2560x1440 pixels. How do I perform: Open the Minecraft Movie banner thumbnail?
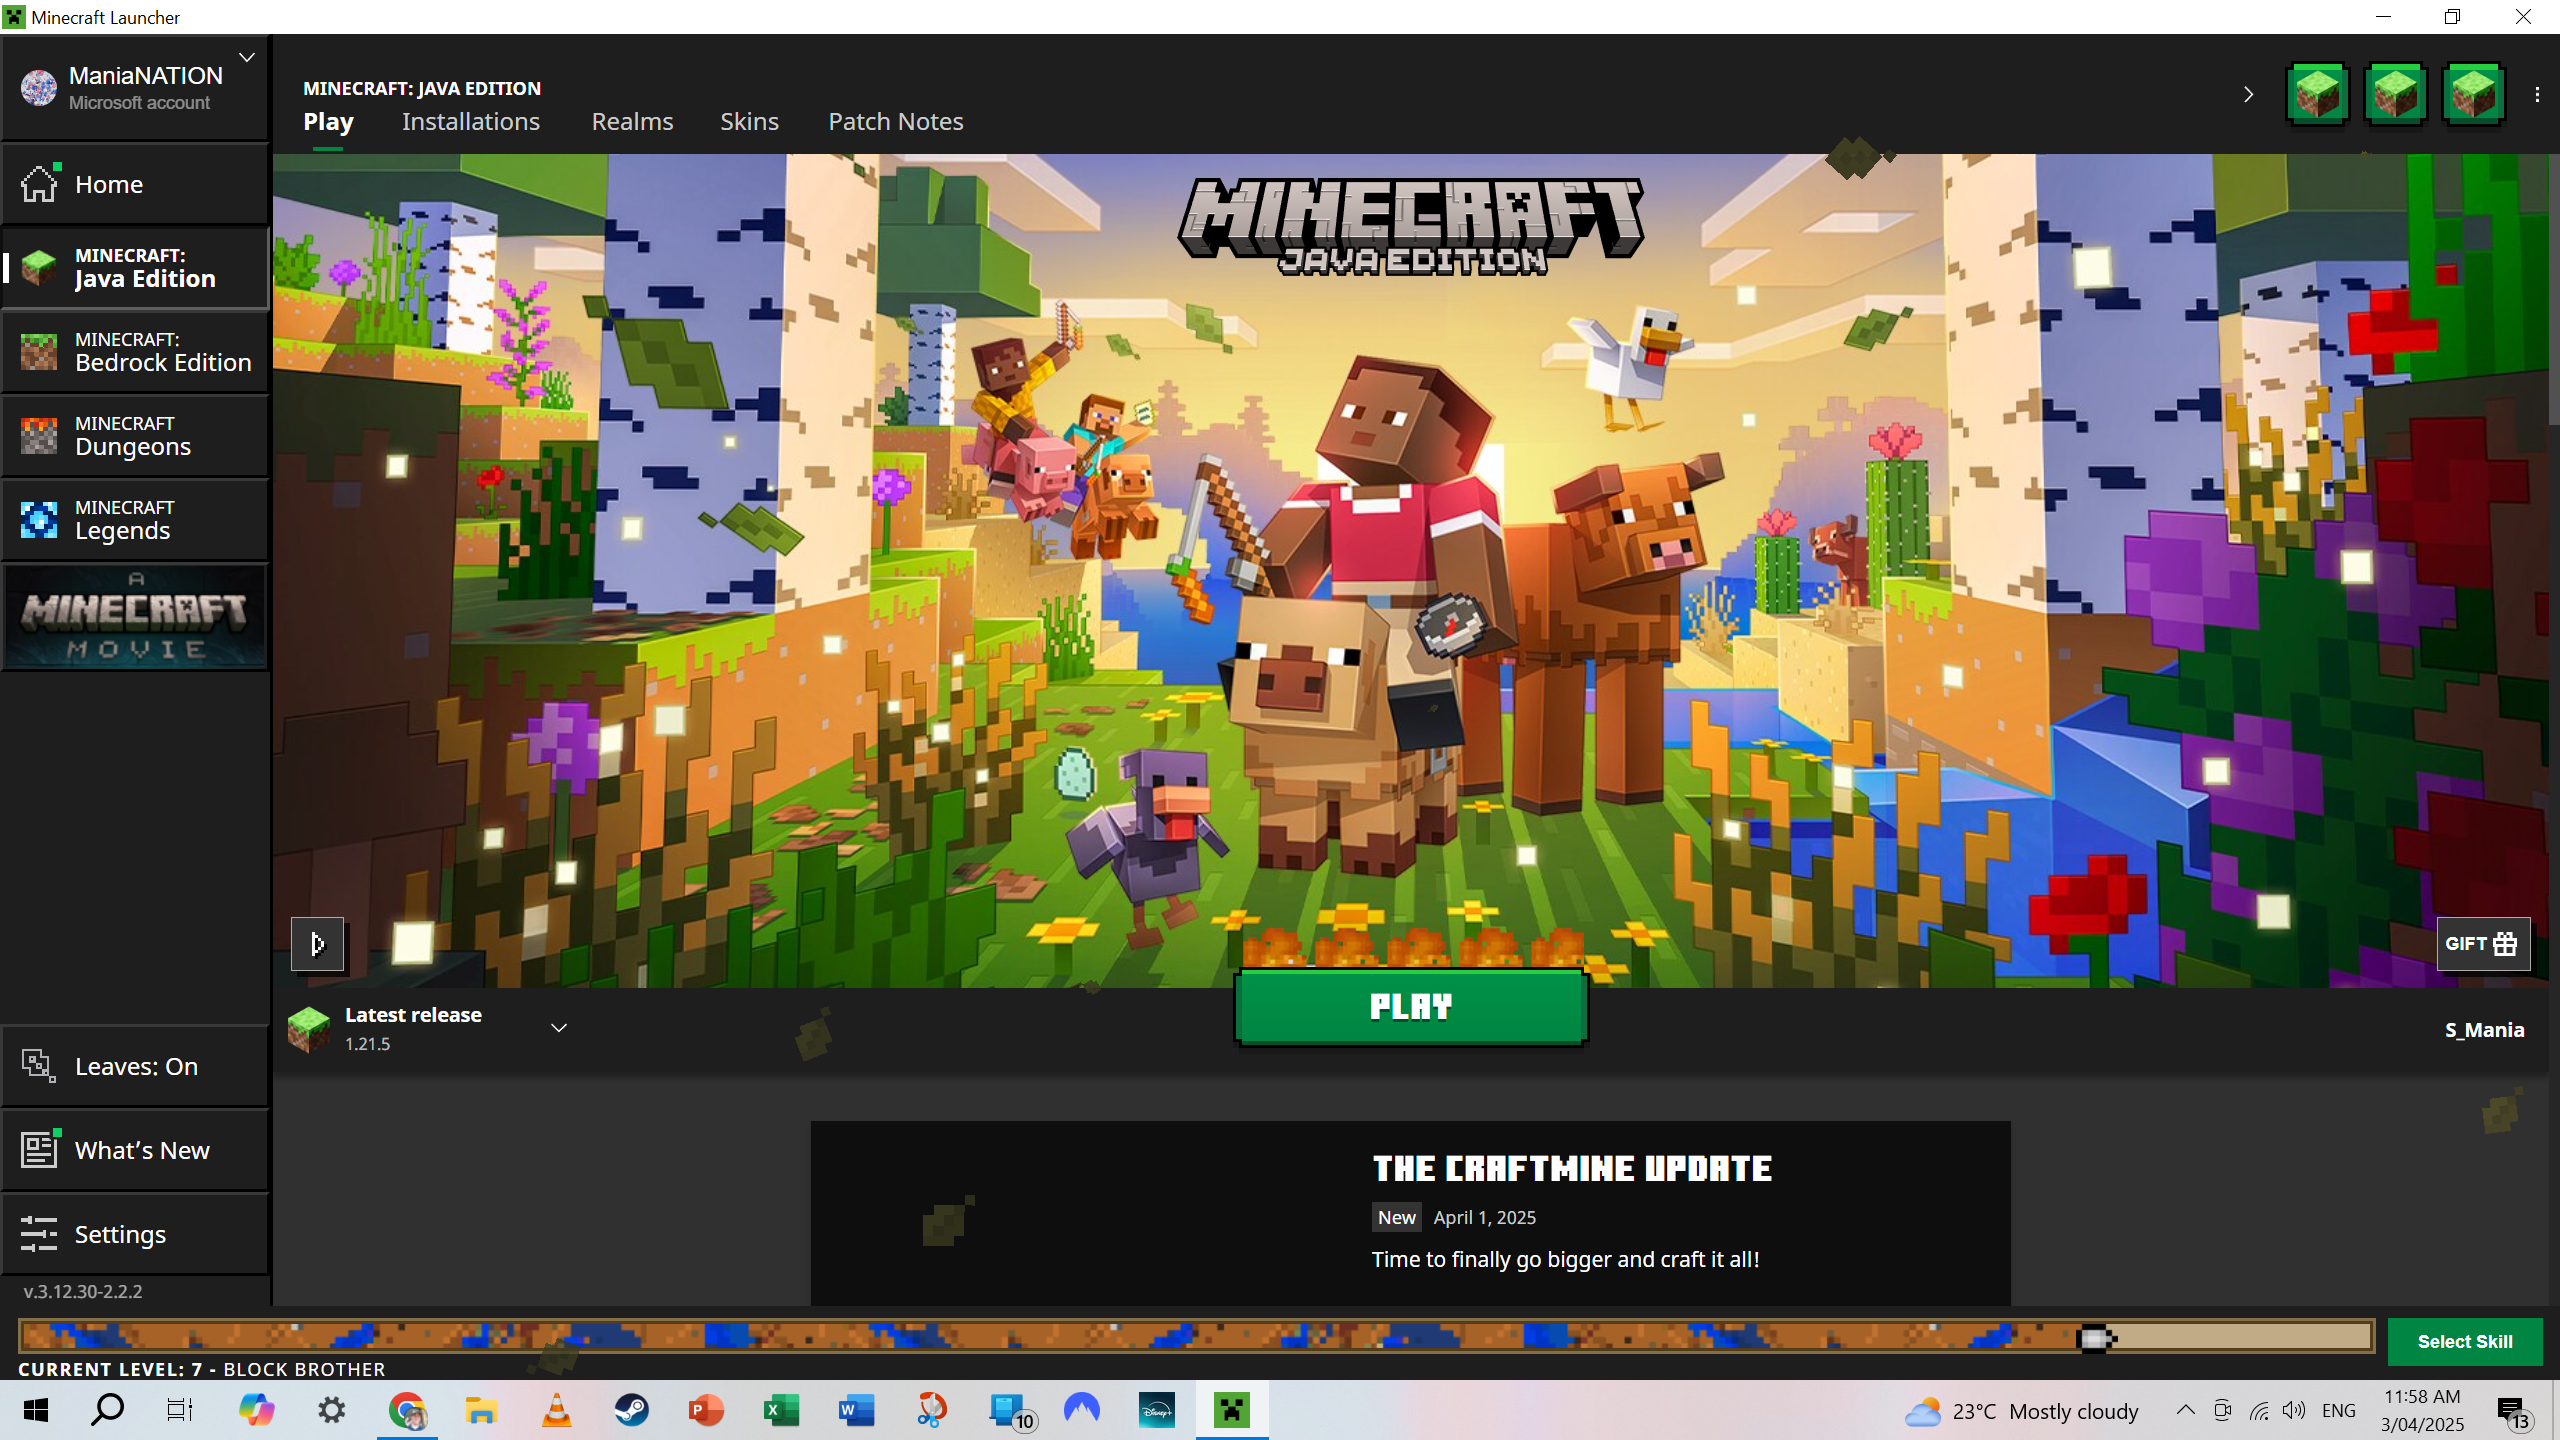135,616
